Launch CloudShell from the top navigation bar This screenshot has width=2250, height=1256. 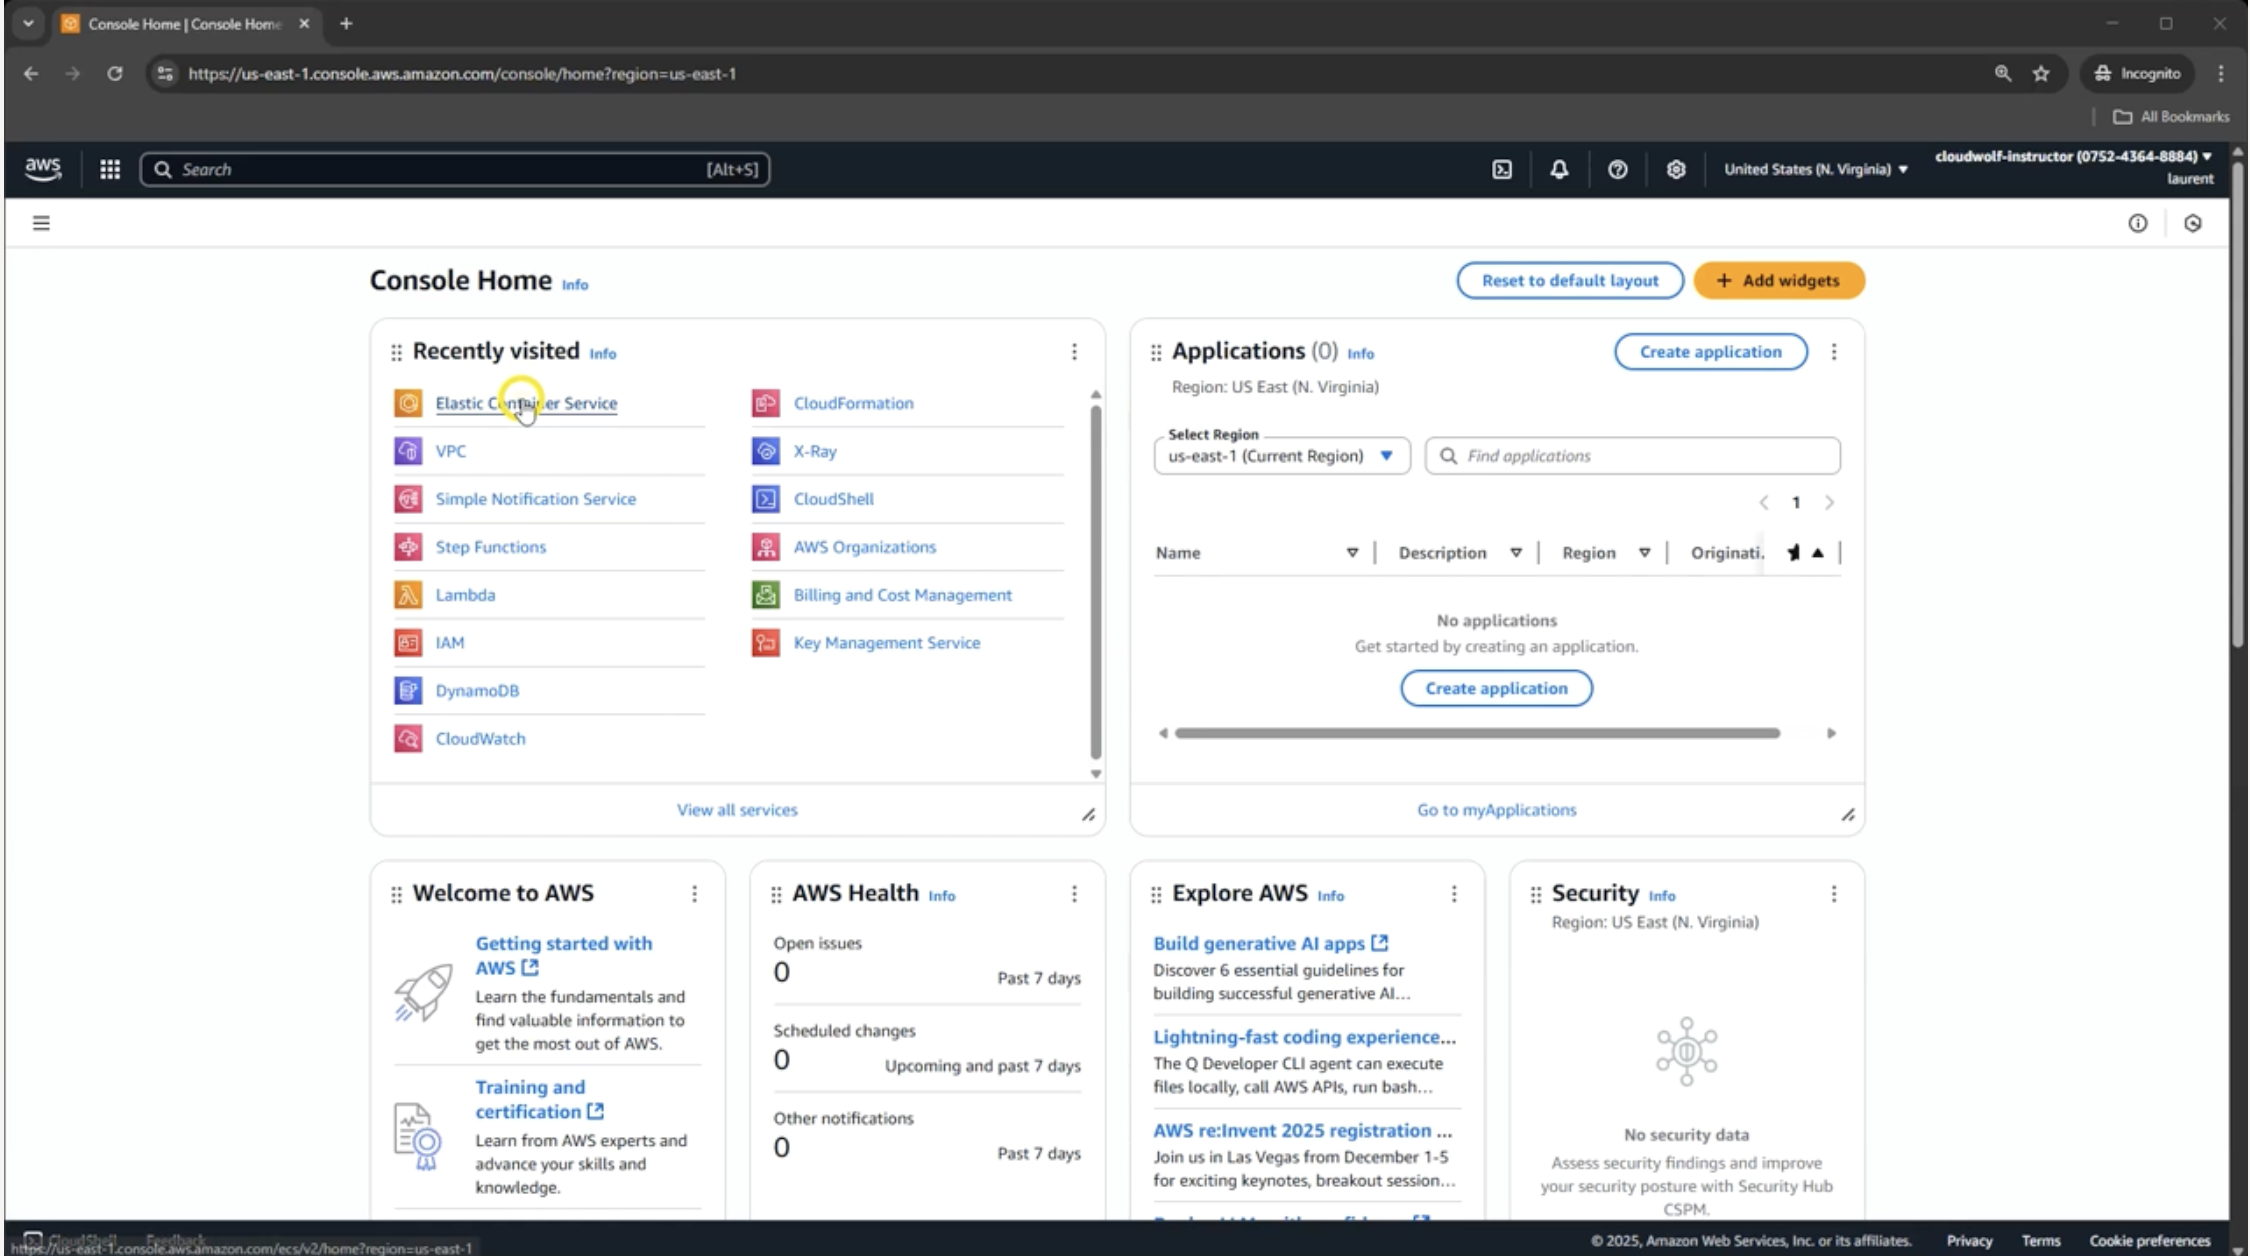coord(1502,169)
